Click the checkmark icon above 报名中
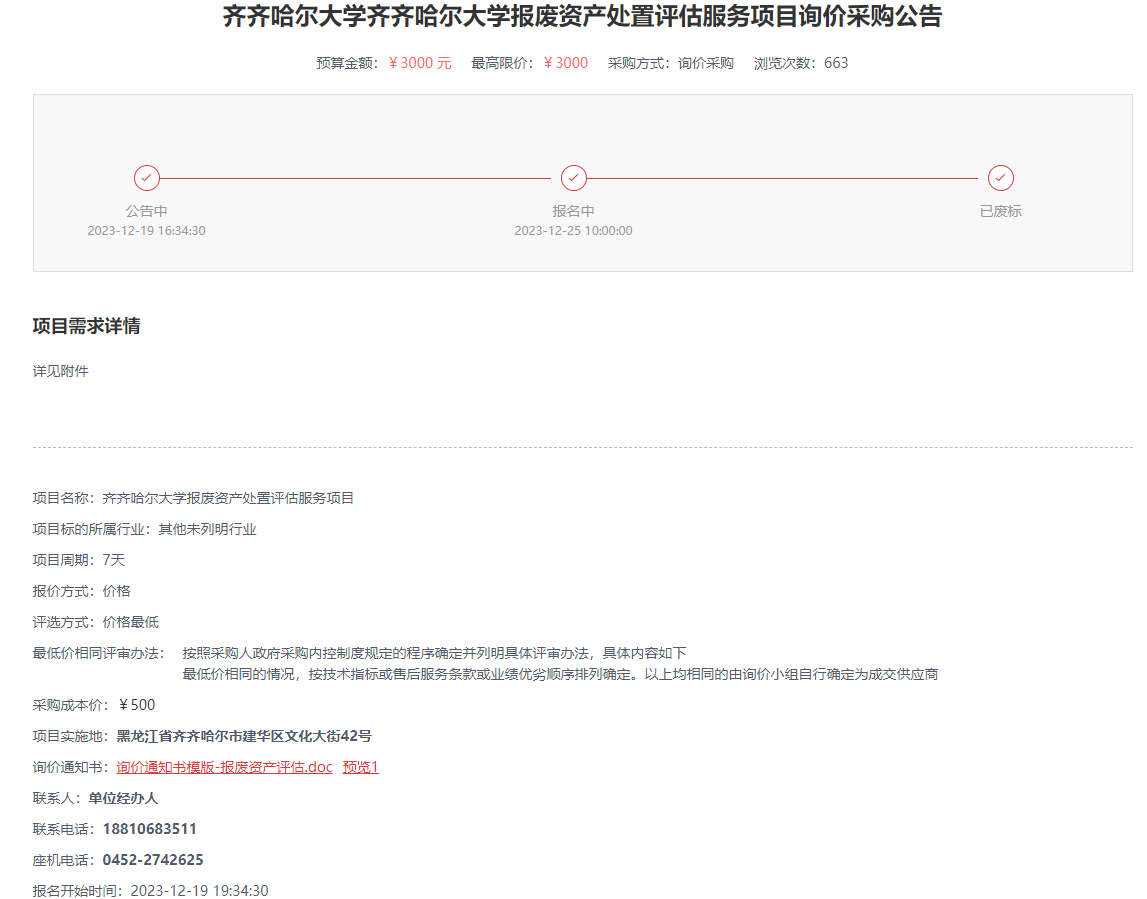Image resolution: width=1147 pixels, height=899 pixels. [x=573, y=178]
